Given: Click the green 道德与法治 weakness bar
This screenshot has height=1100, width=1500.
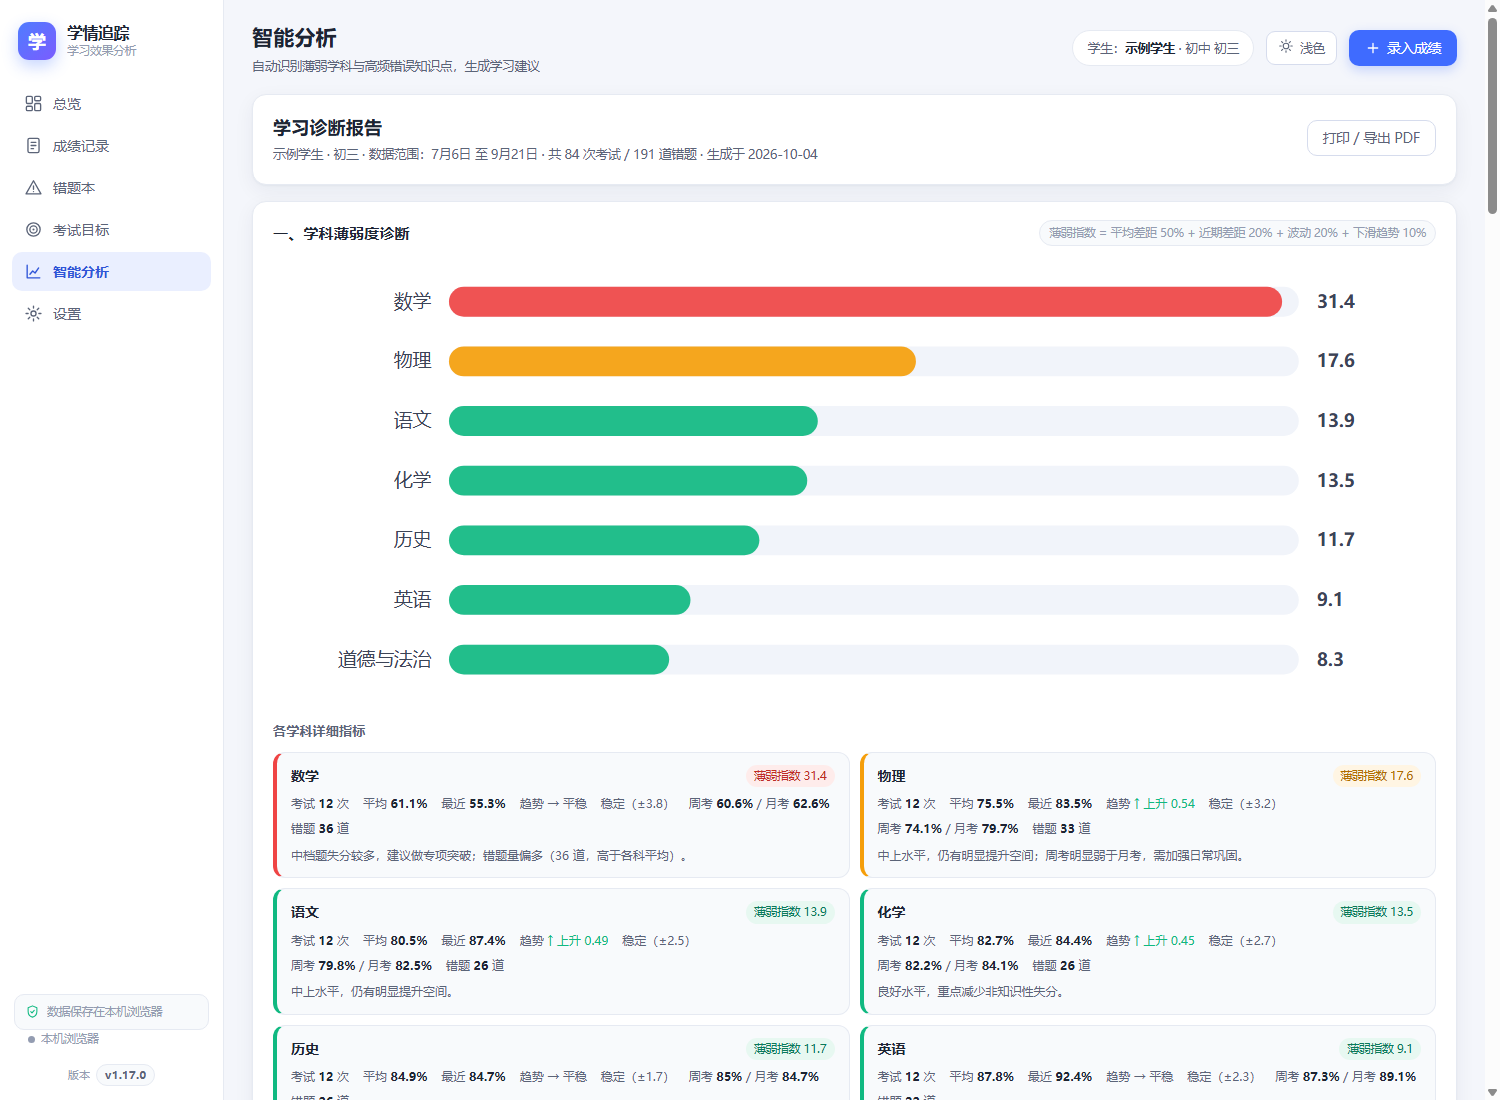Looking at the screenshot, I should 559,660.
